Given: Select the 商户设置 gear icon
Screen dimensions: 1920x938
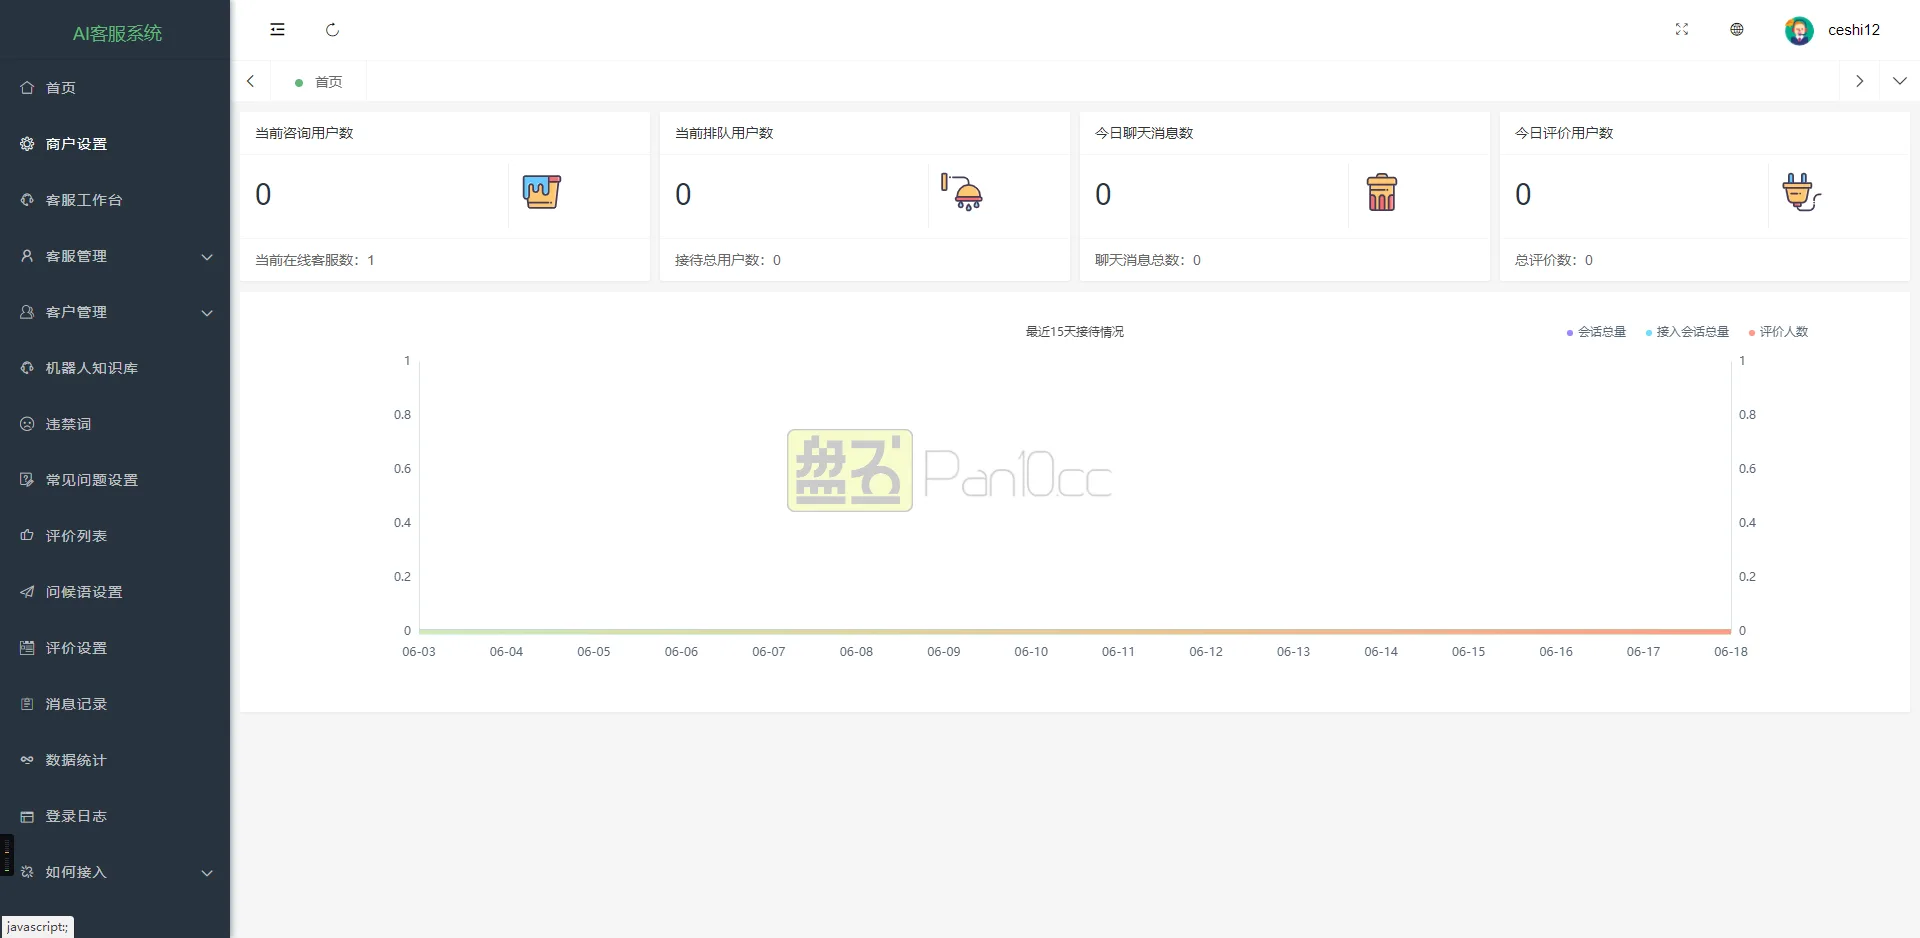Looking at the screenshot, I should (x=27, y=144).
